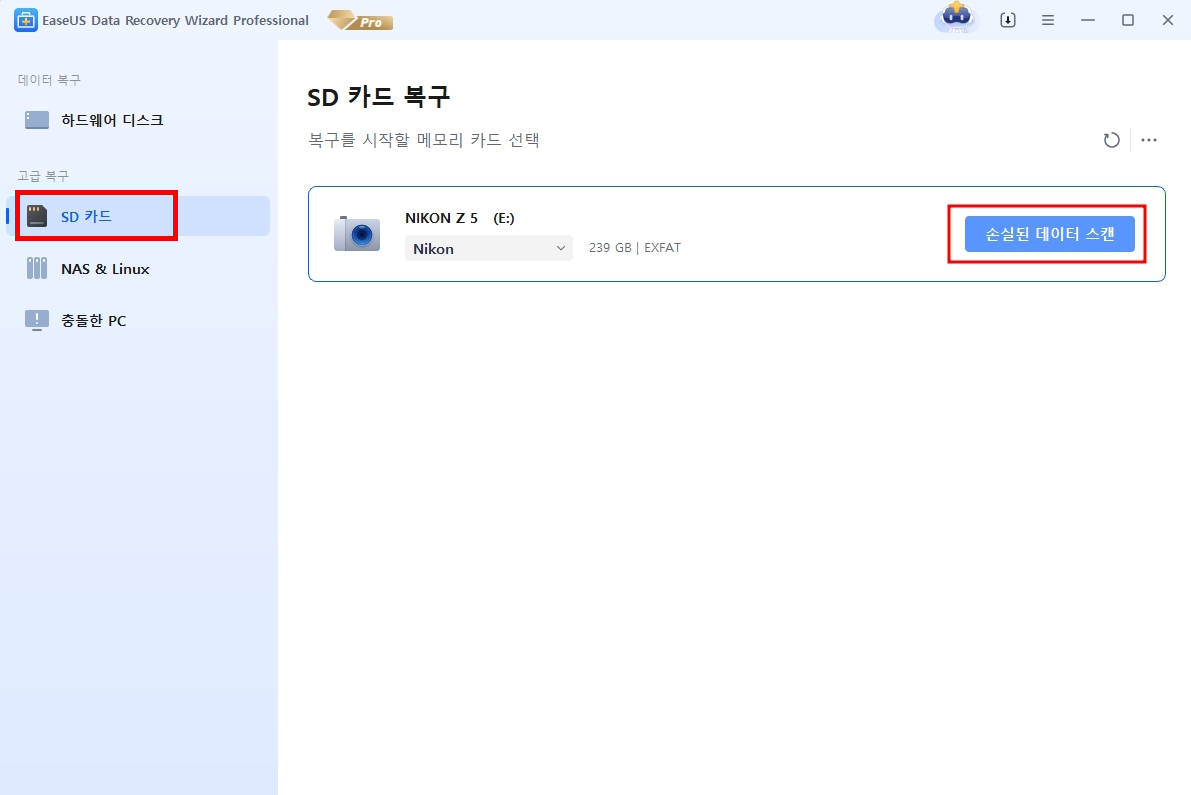Open the Nikon brand dropdown

pyautogui.click(x=489, y=248)
